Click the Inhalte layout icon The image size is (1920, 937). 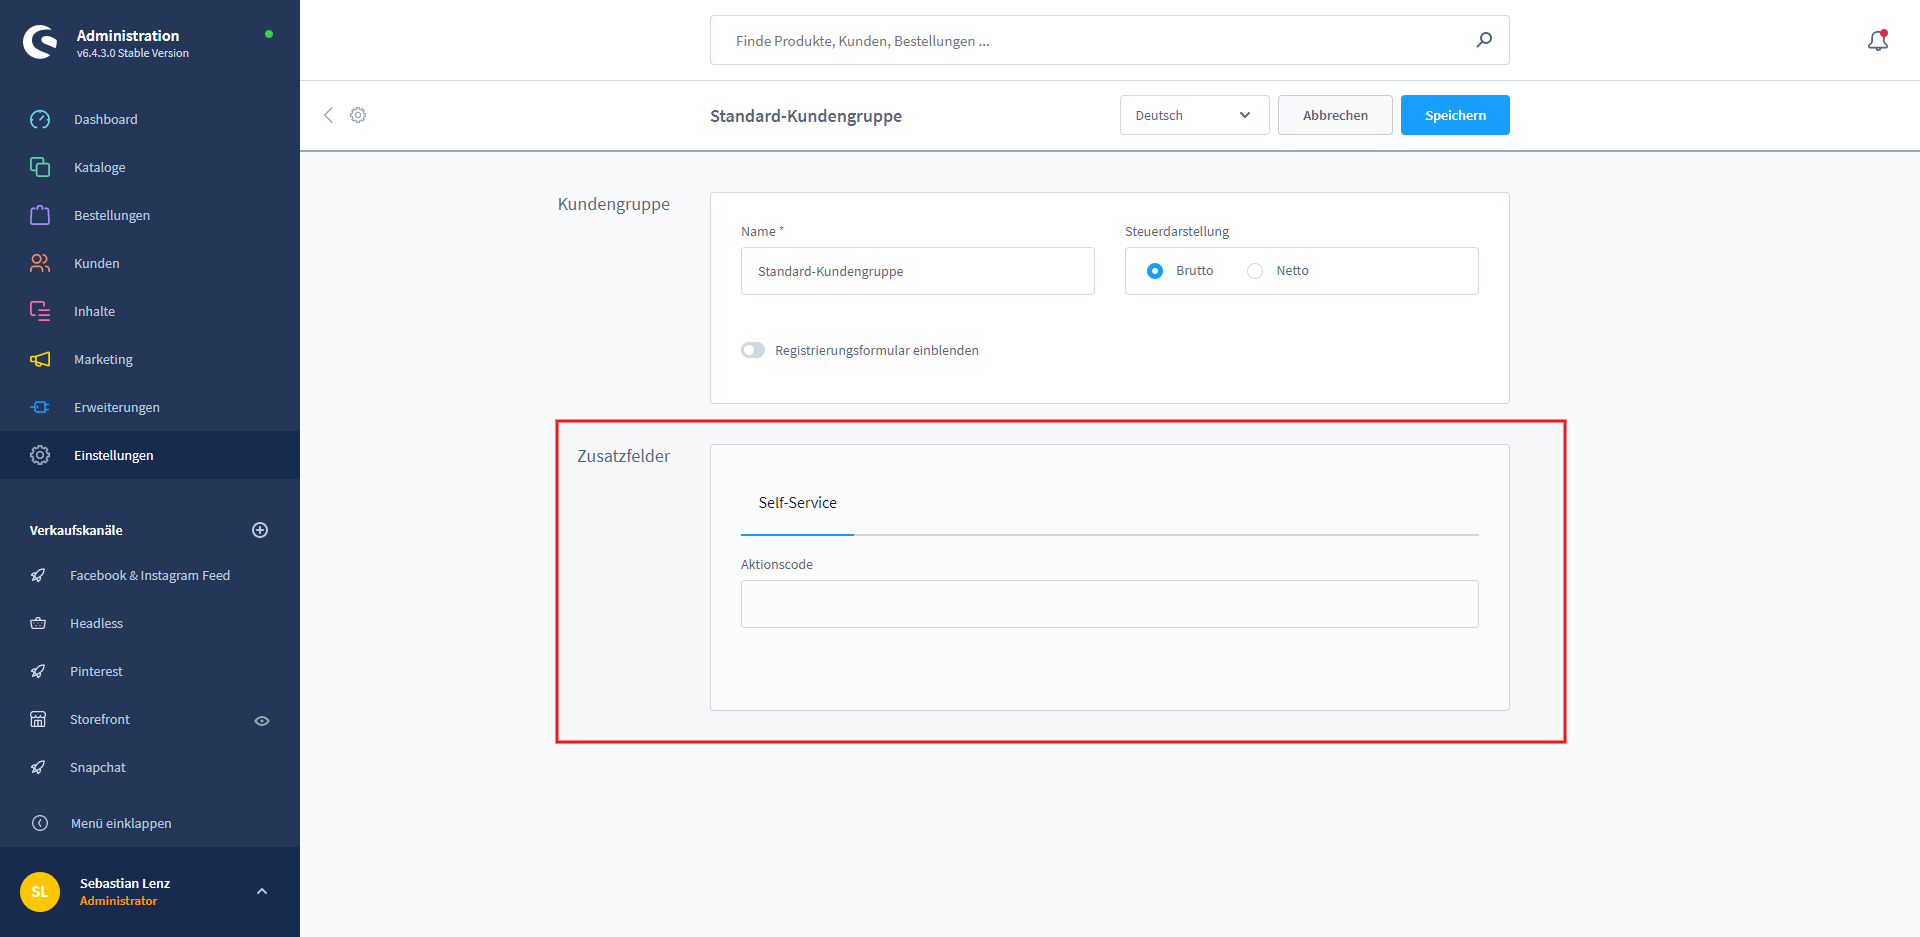click(x=40, y=311)
